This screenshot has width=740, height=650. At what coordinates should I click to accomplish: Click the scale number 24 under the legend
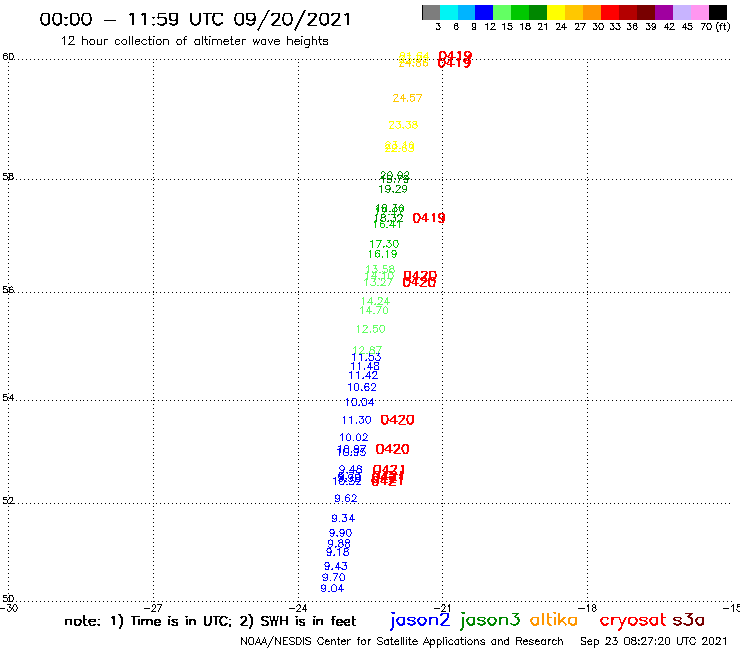[x=561, y=27]
